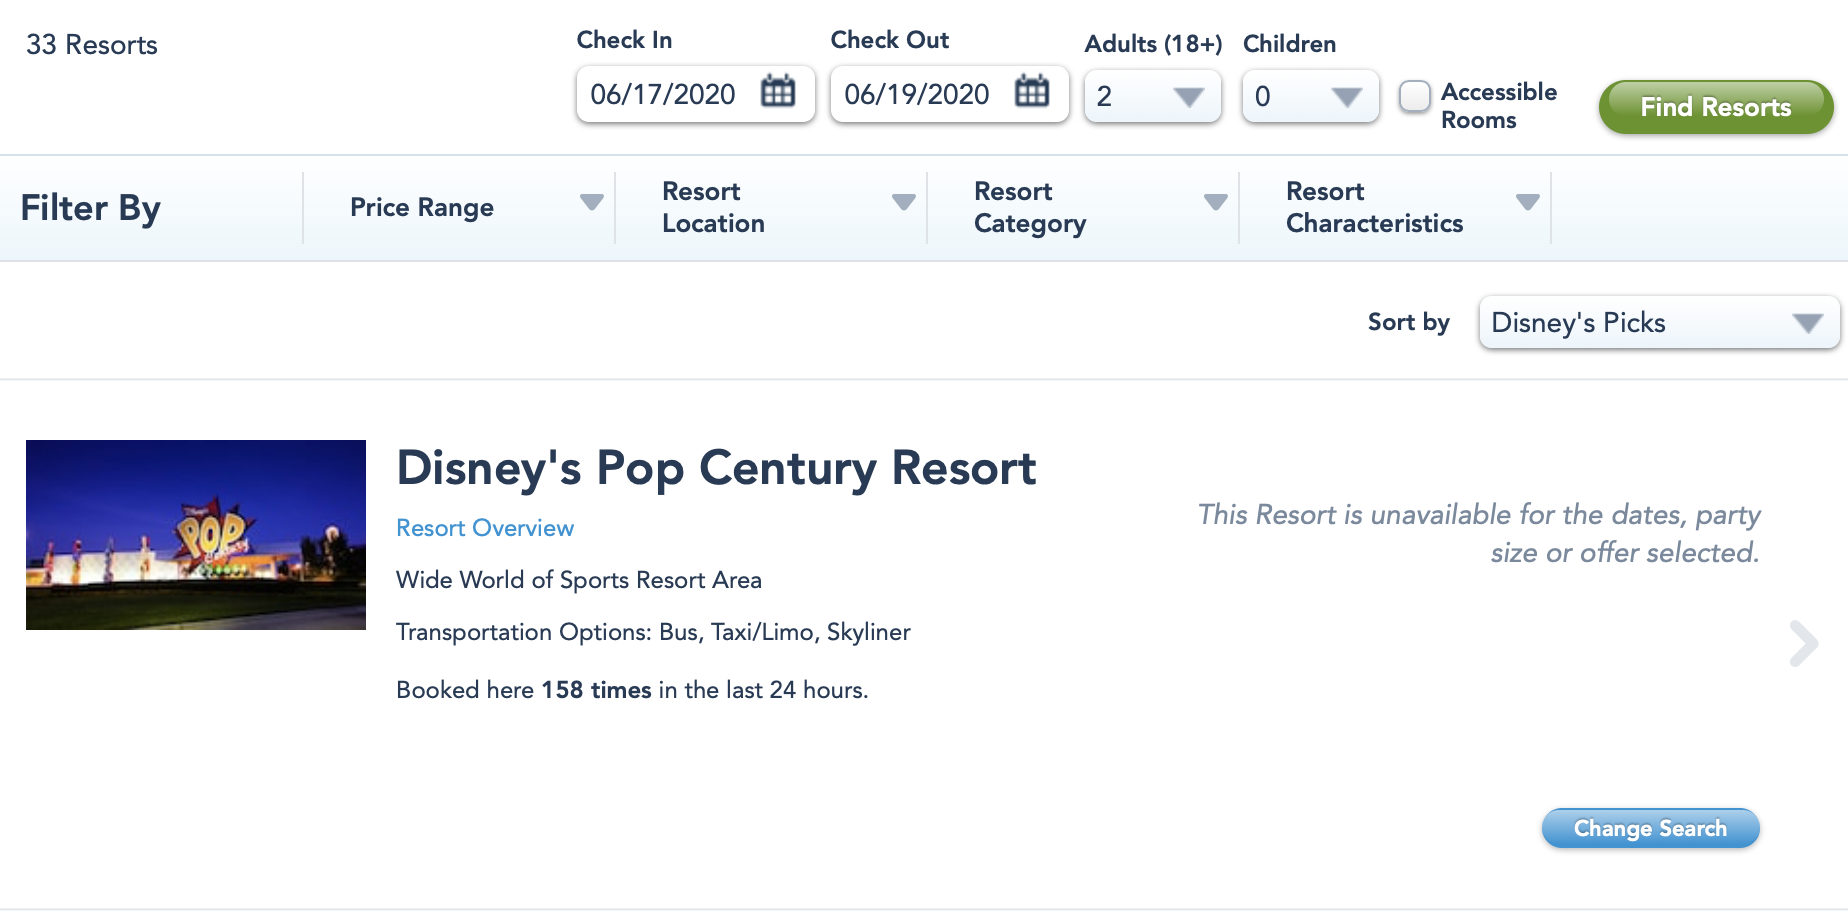Open the Check In calendar icon
The width and height of the screenshot is (1848, 918).
[778, 92]
